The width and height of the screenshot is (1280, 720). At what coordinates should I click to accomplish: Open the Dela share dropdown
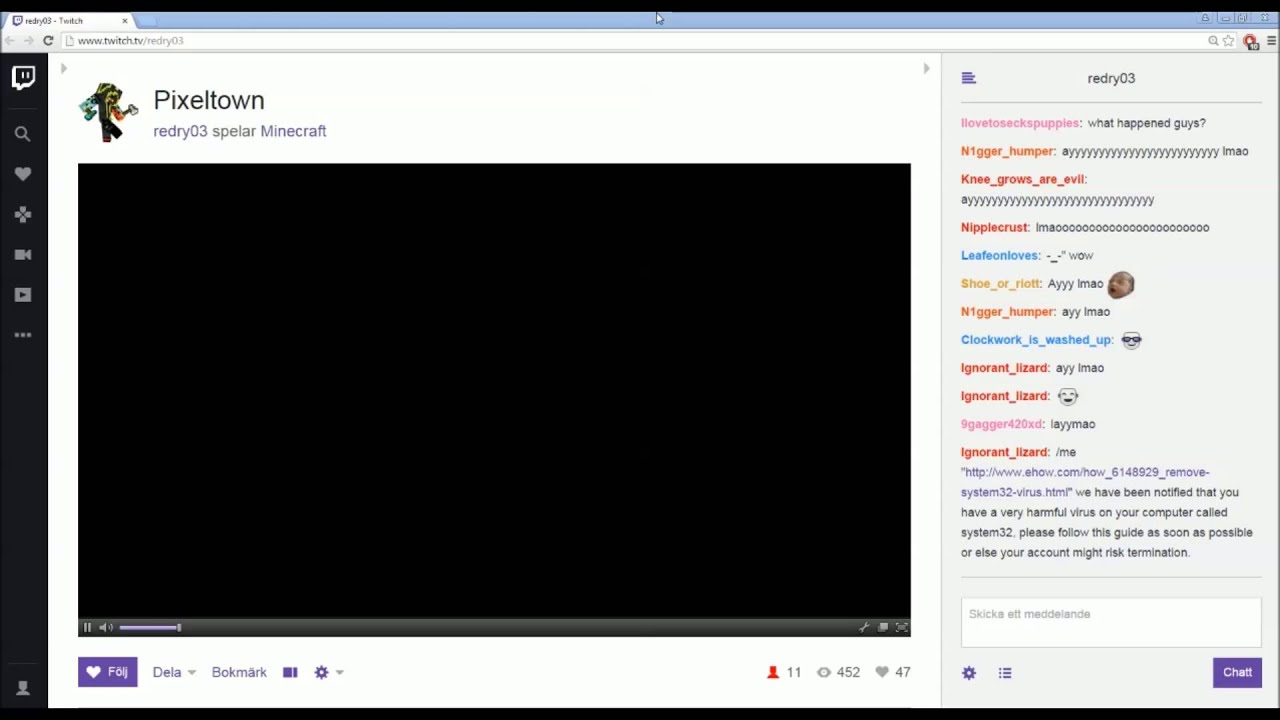click(x=174, y=672)
